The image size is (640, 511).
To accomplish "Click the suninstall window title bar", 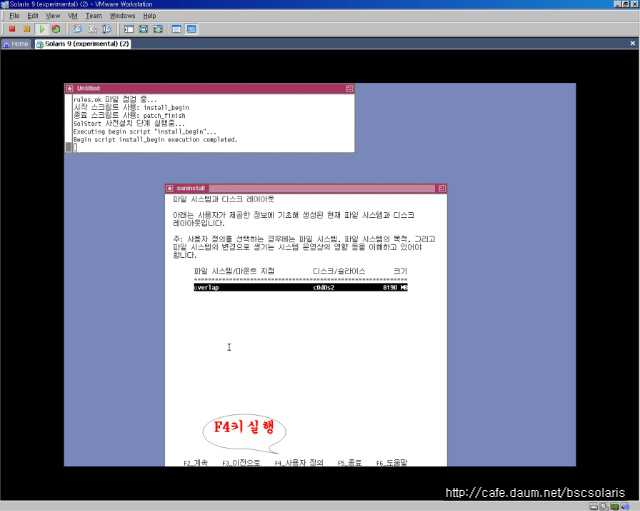I will 306,188.
